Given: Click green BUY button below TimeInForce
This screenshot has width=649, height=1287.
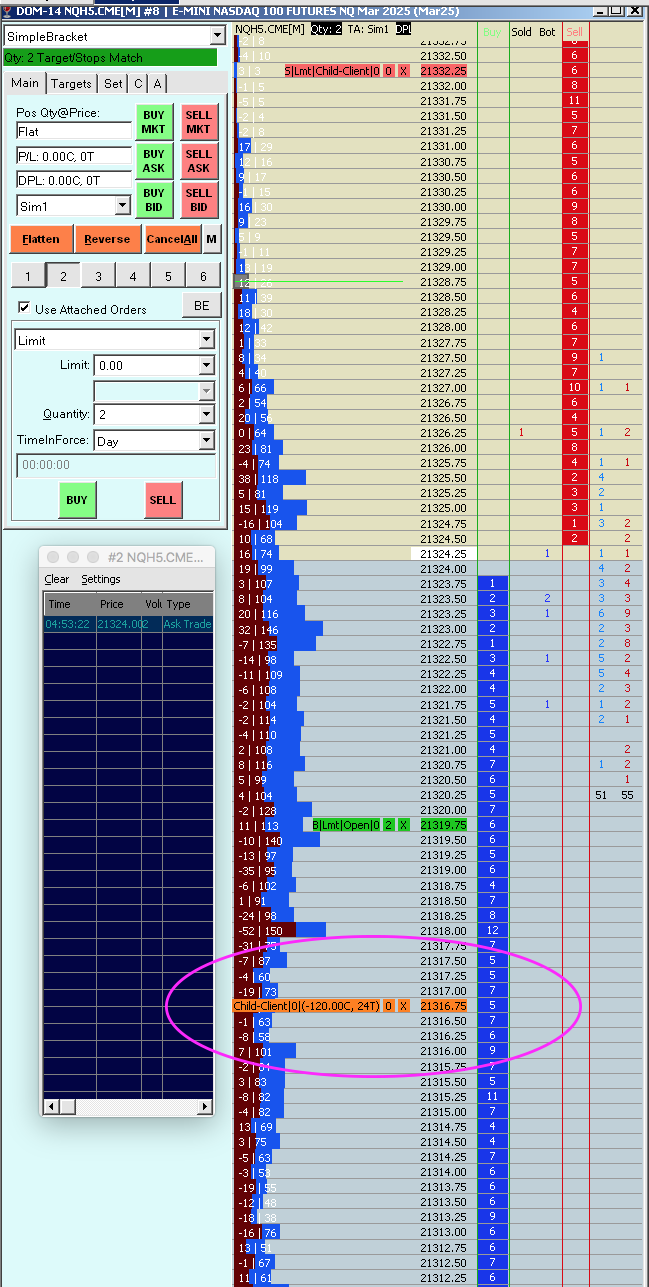Looking at the screenshot, I should coord(77,500).
